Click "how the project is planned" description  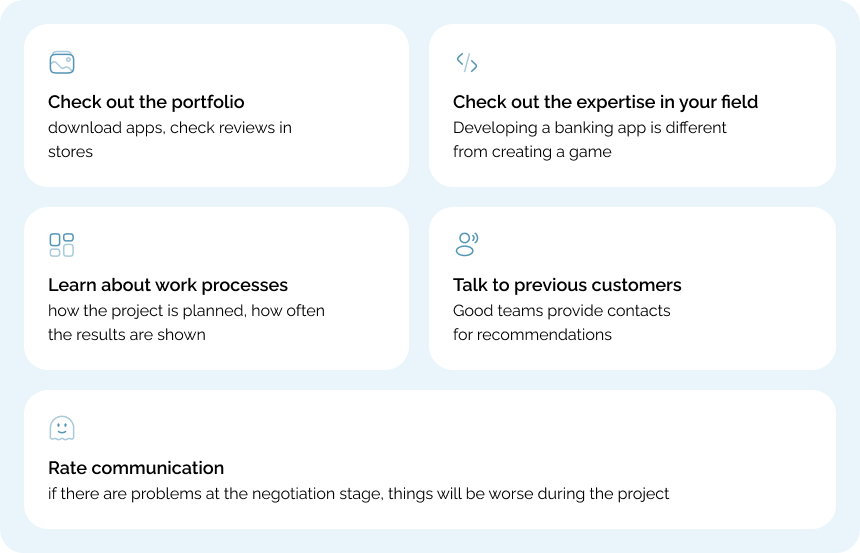186,311
